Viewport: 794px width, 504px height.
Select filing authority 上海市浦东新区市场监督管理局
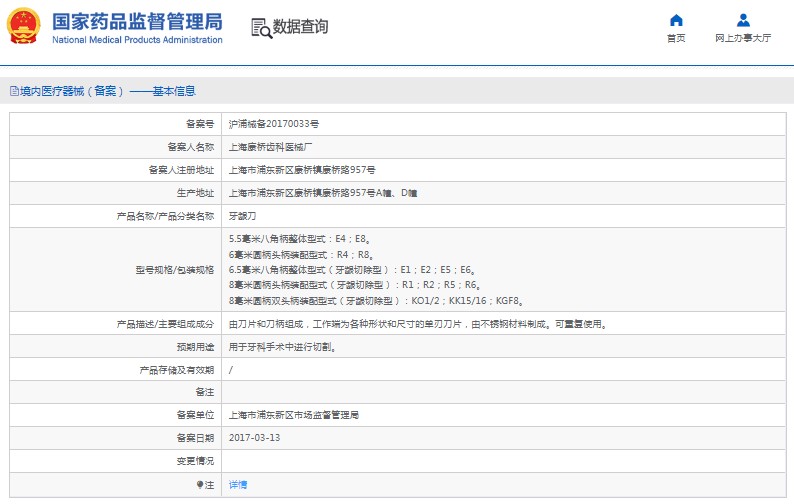click(294, 415)
